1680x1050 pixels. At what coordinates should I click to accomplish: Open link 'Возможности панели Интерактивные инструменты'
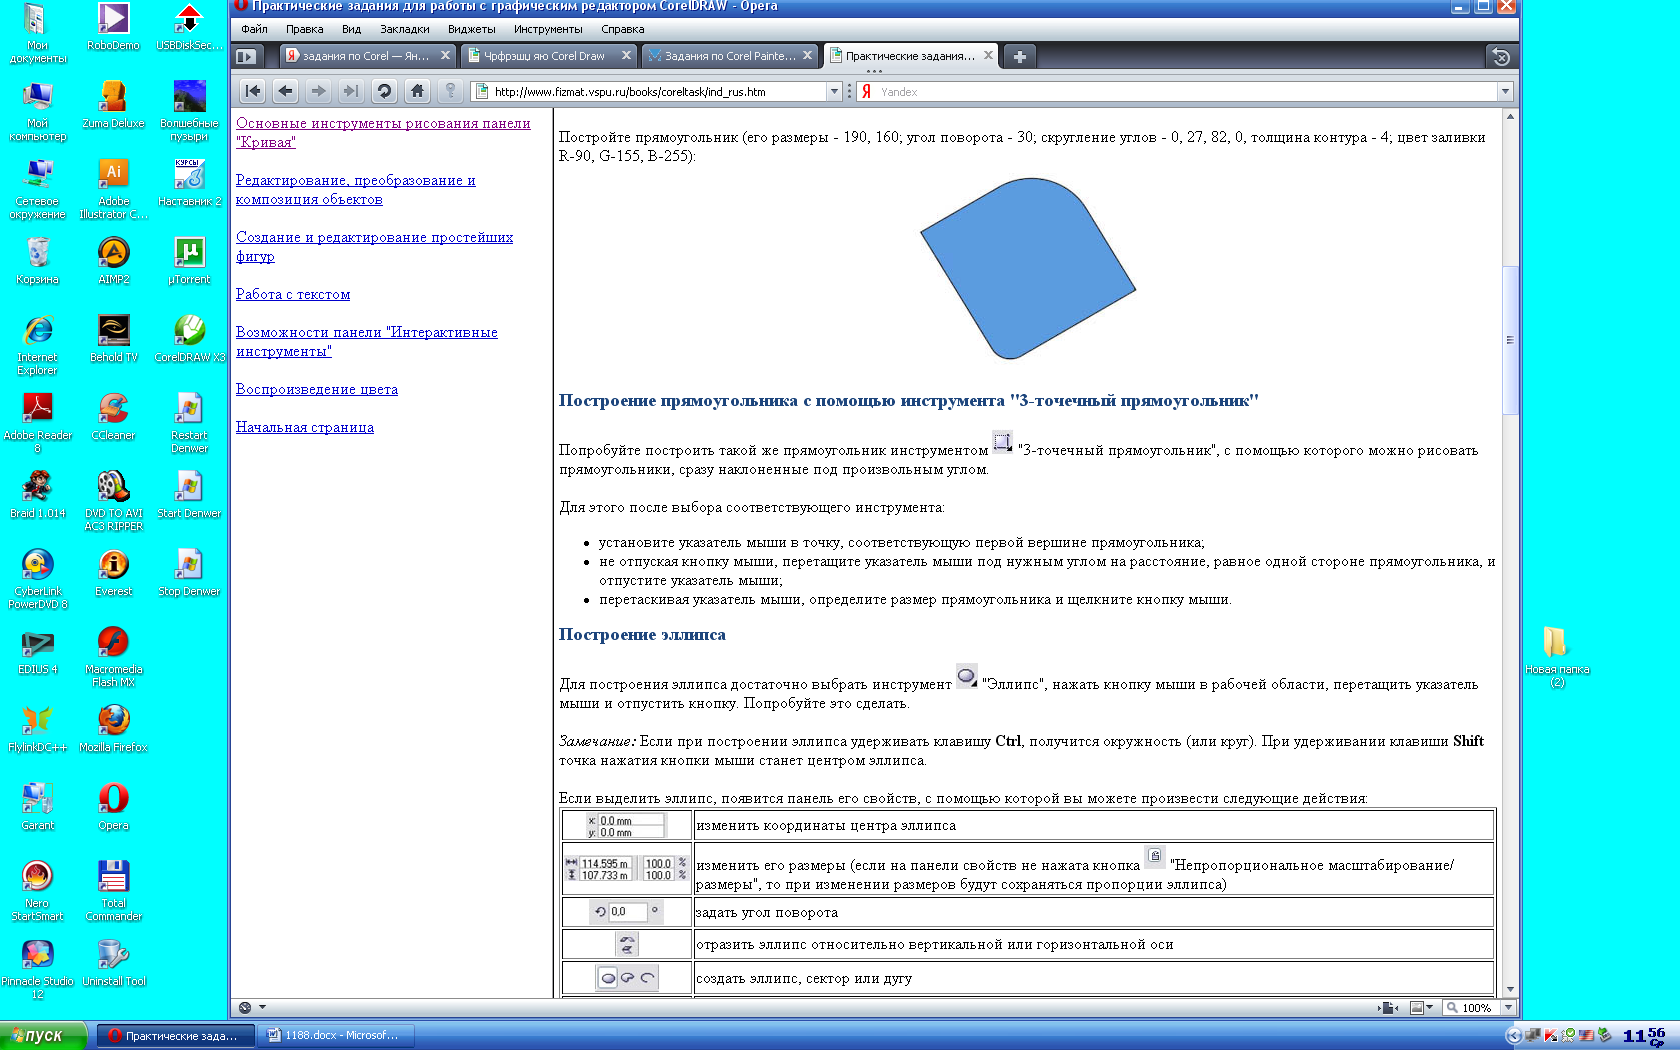(366, 341)
